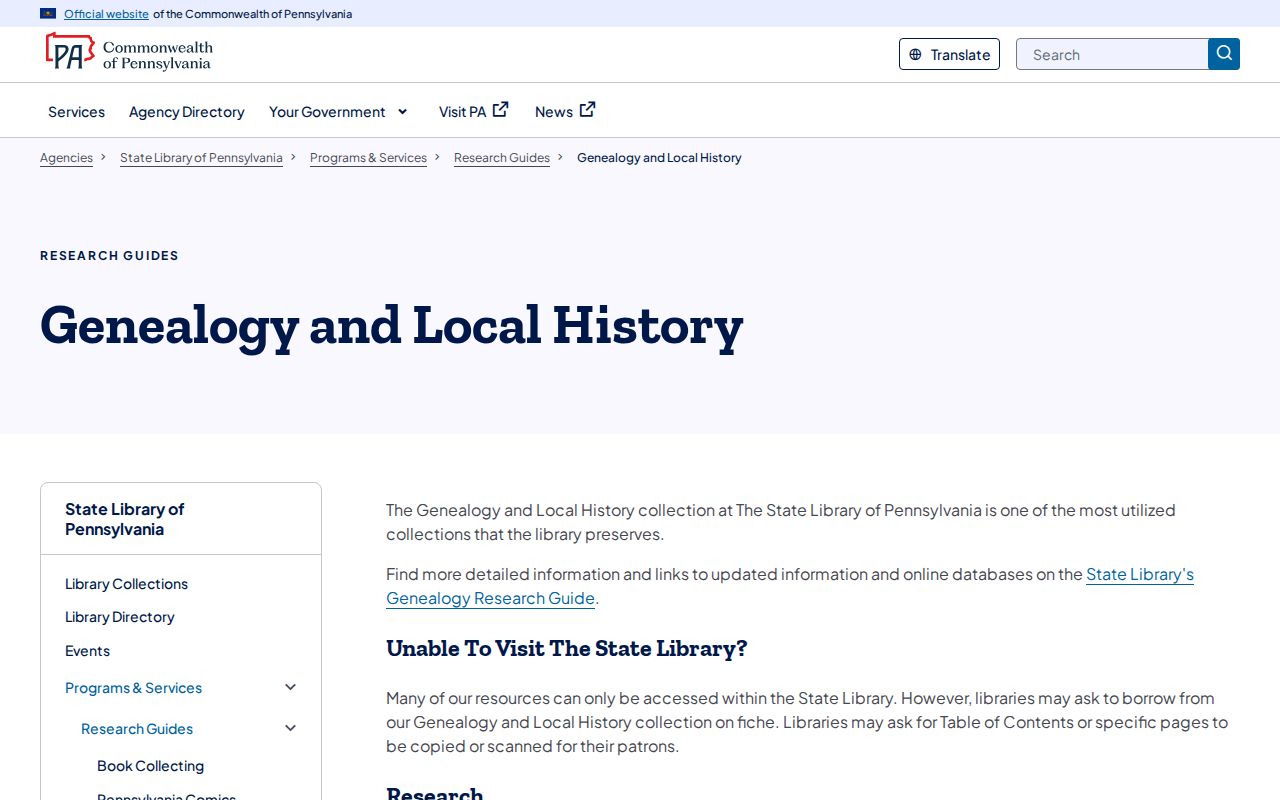Open Book Collecting in sidebar

[x=150, y=766]
